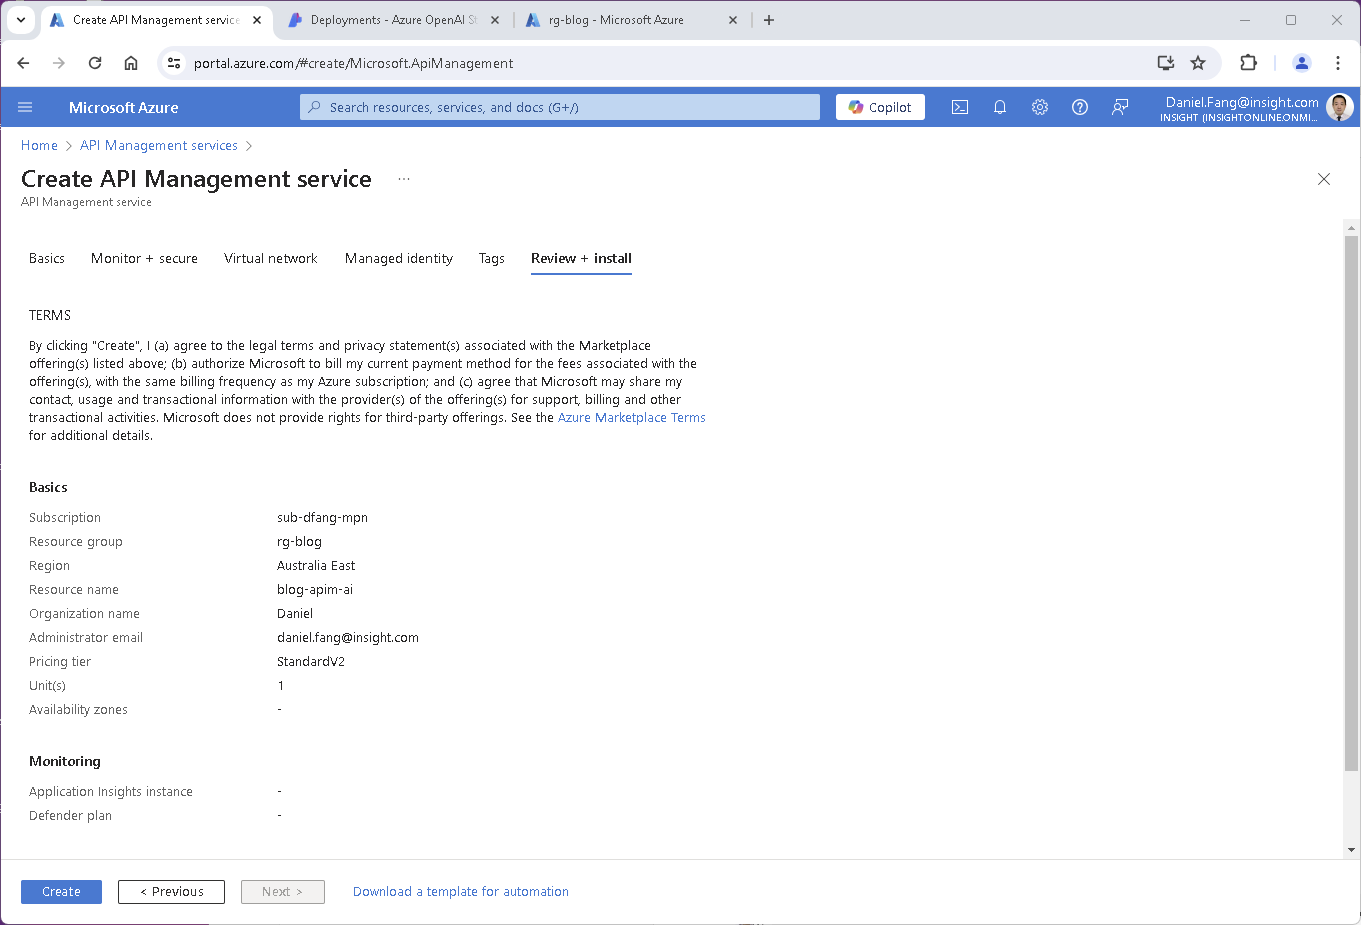Open the Chrome profile icon
Screen dimensions: 1361x925
pos(1302,63)
